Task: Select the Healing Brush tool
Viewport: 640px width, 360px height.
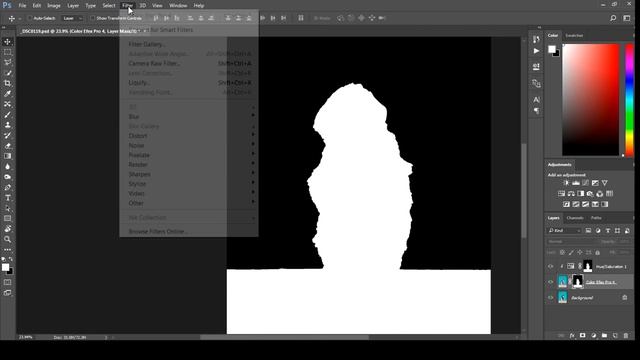Action: tap(7, 104)
